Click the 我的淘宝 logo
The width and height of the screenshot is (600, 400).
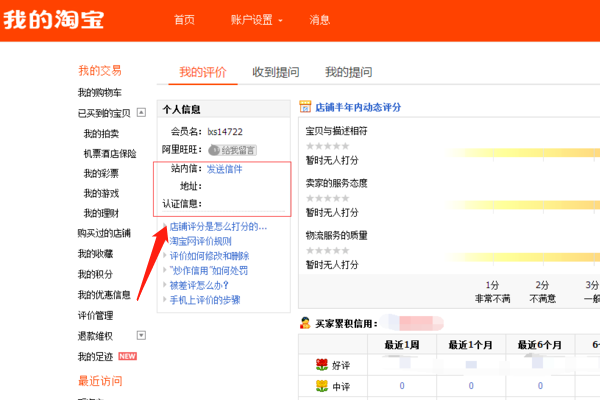coord(54,19)
